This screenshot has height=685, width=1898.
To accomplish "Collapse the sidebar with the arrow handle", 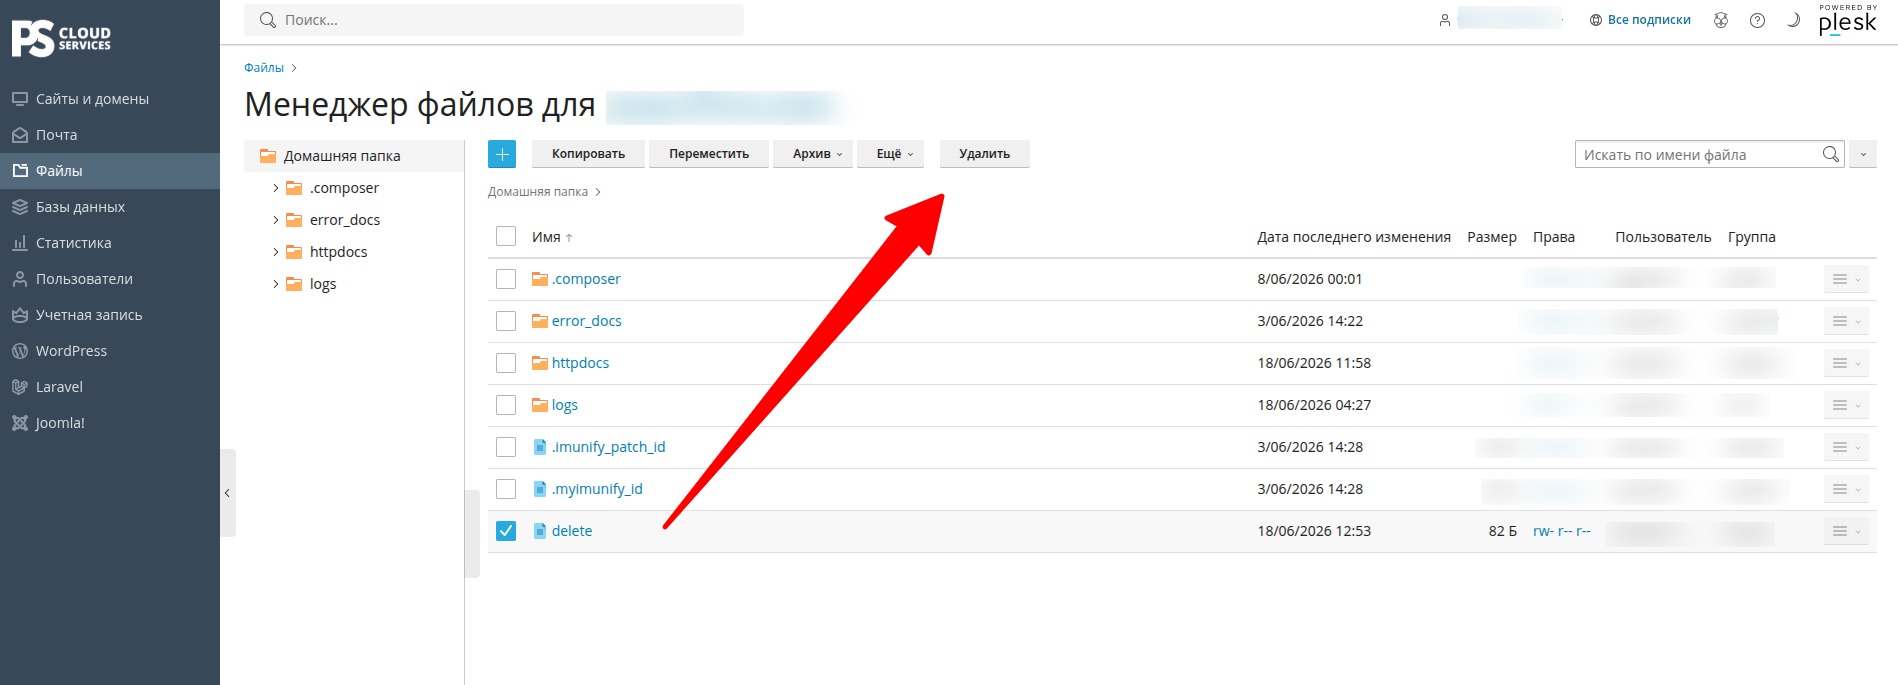I will coord(228,493).
